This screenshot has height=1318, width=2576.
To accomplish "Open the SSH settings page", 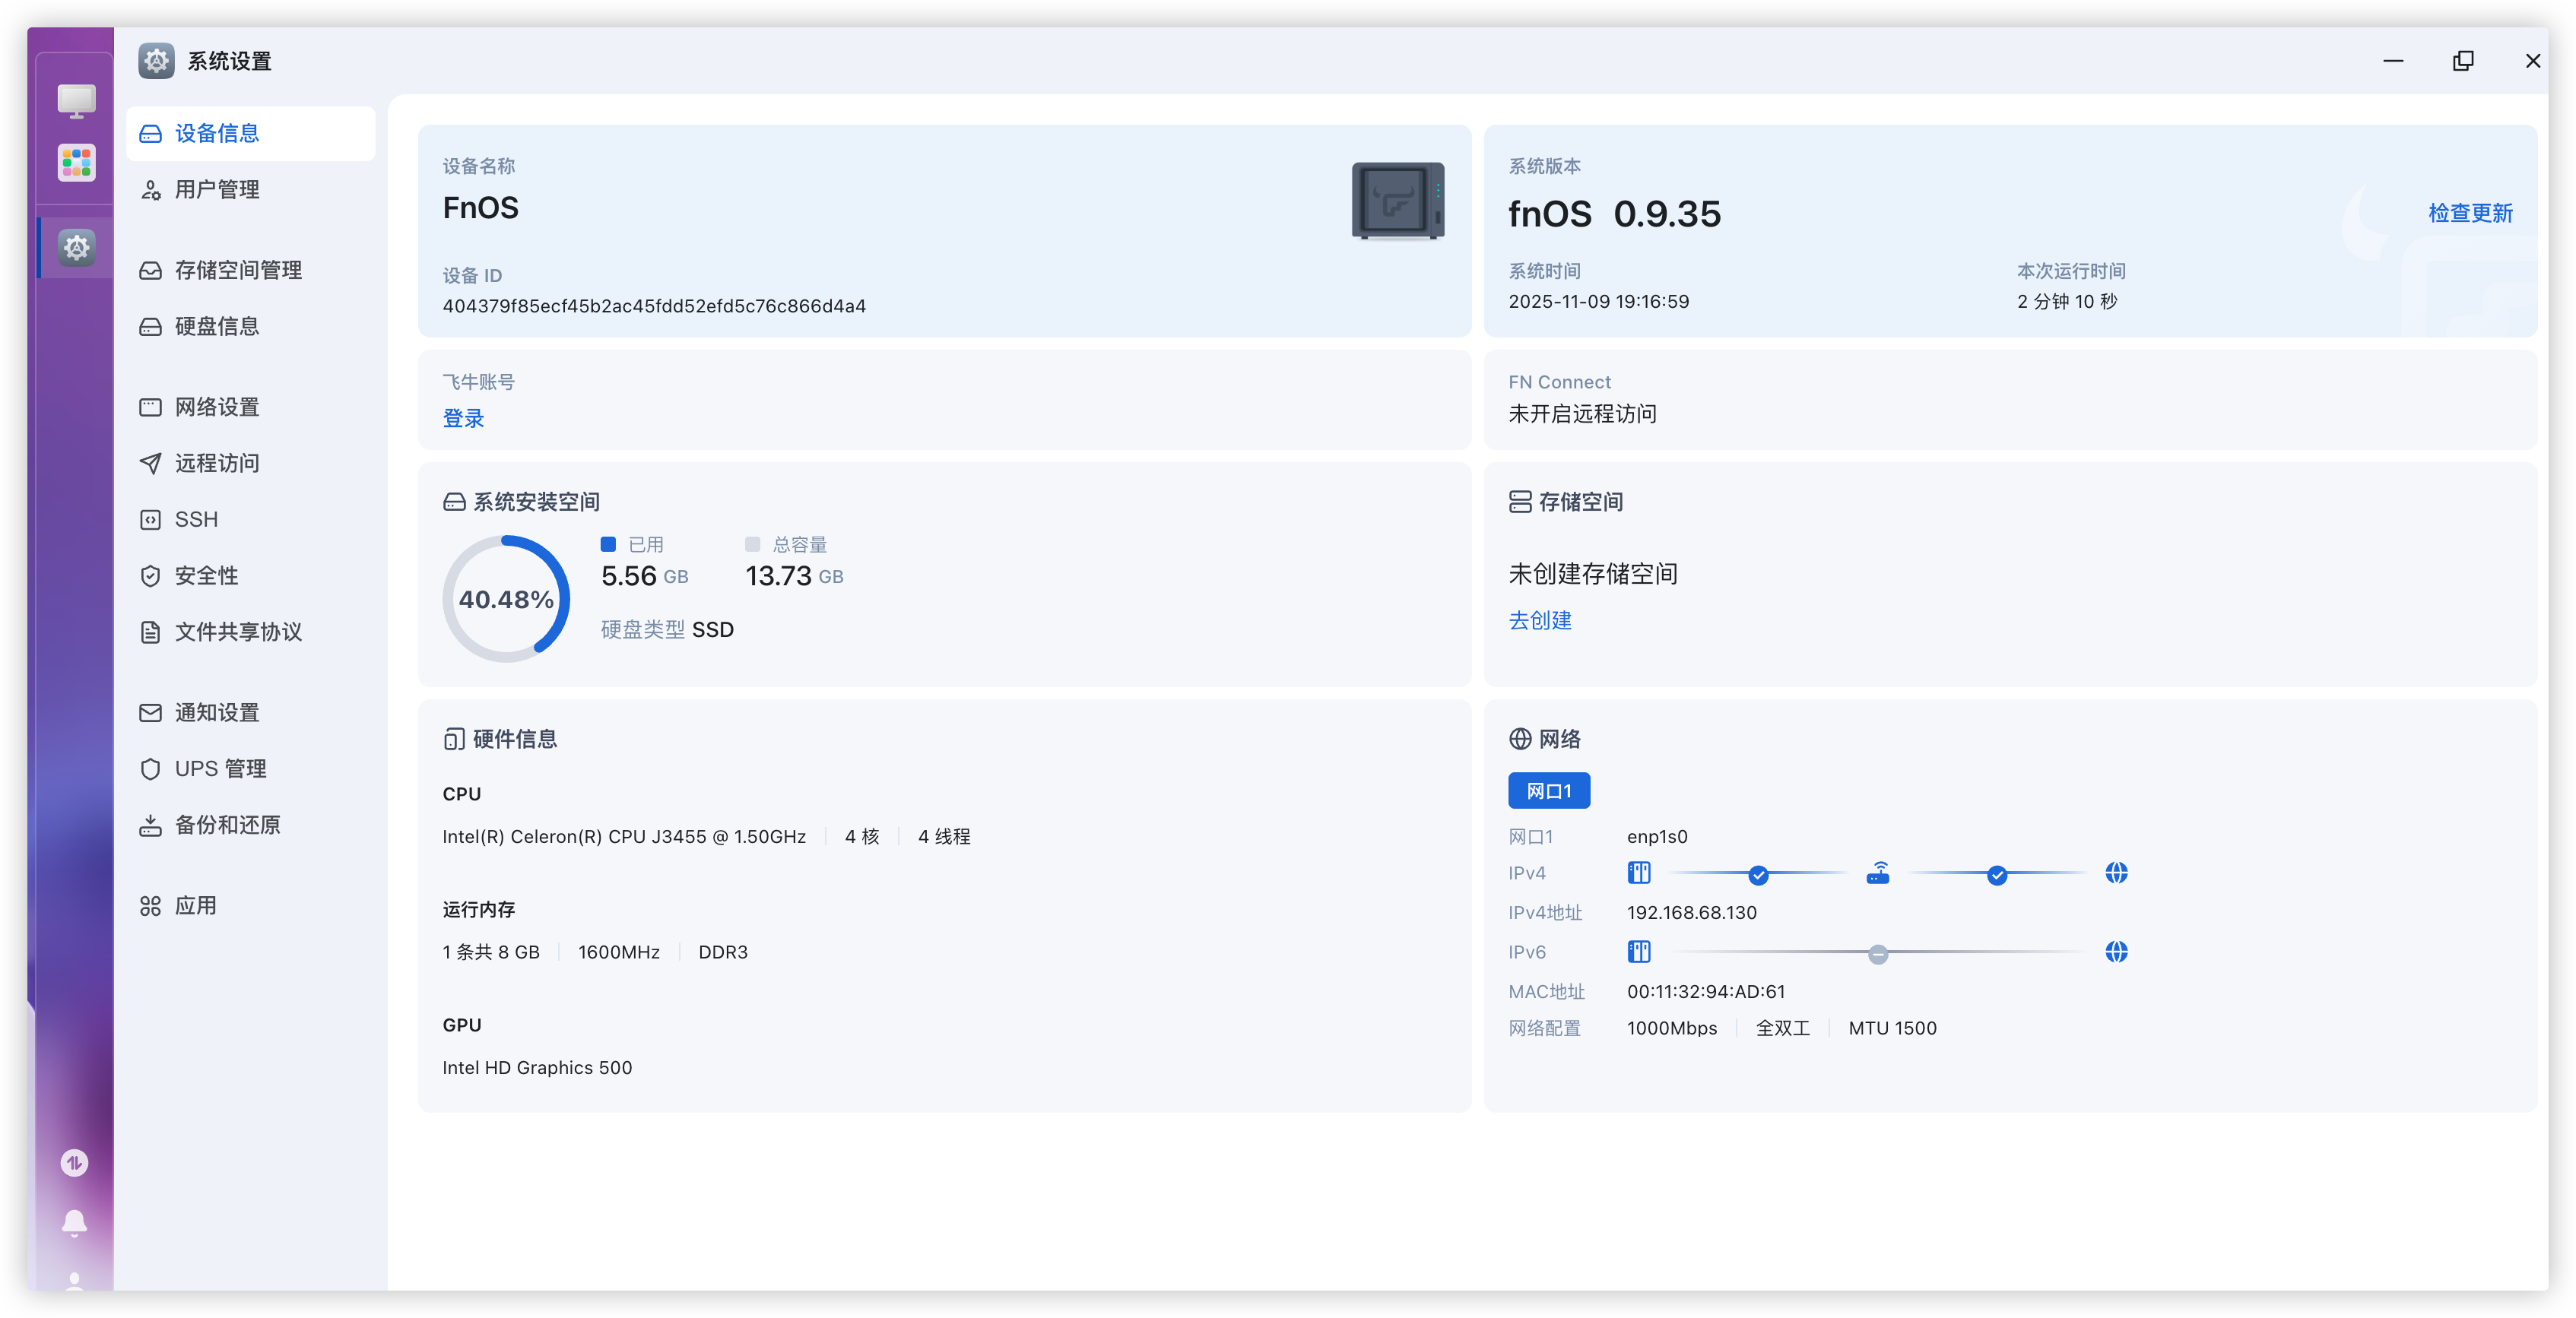I will click(x=196, y=519).
